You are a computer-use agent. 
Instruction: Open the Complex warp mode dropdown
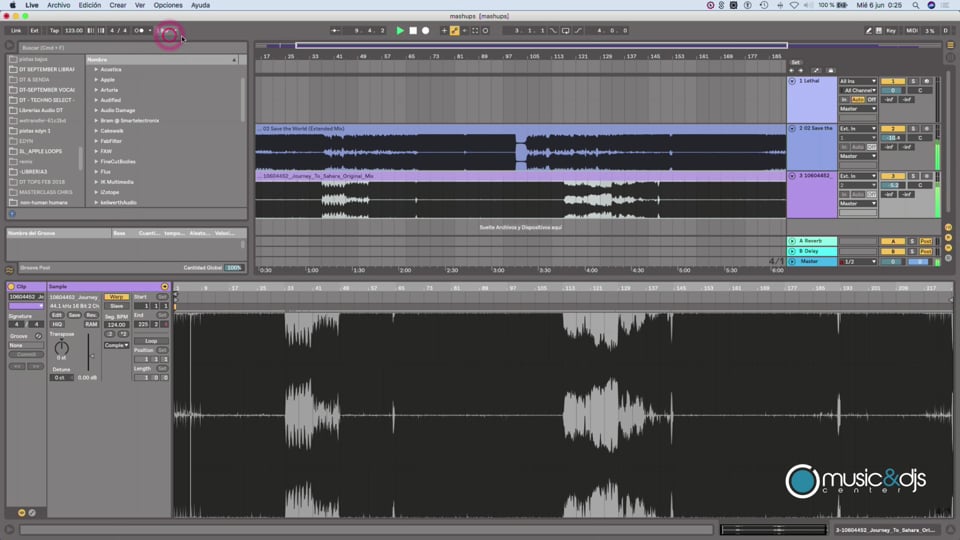tap(116, 345)
